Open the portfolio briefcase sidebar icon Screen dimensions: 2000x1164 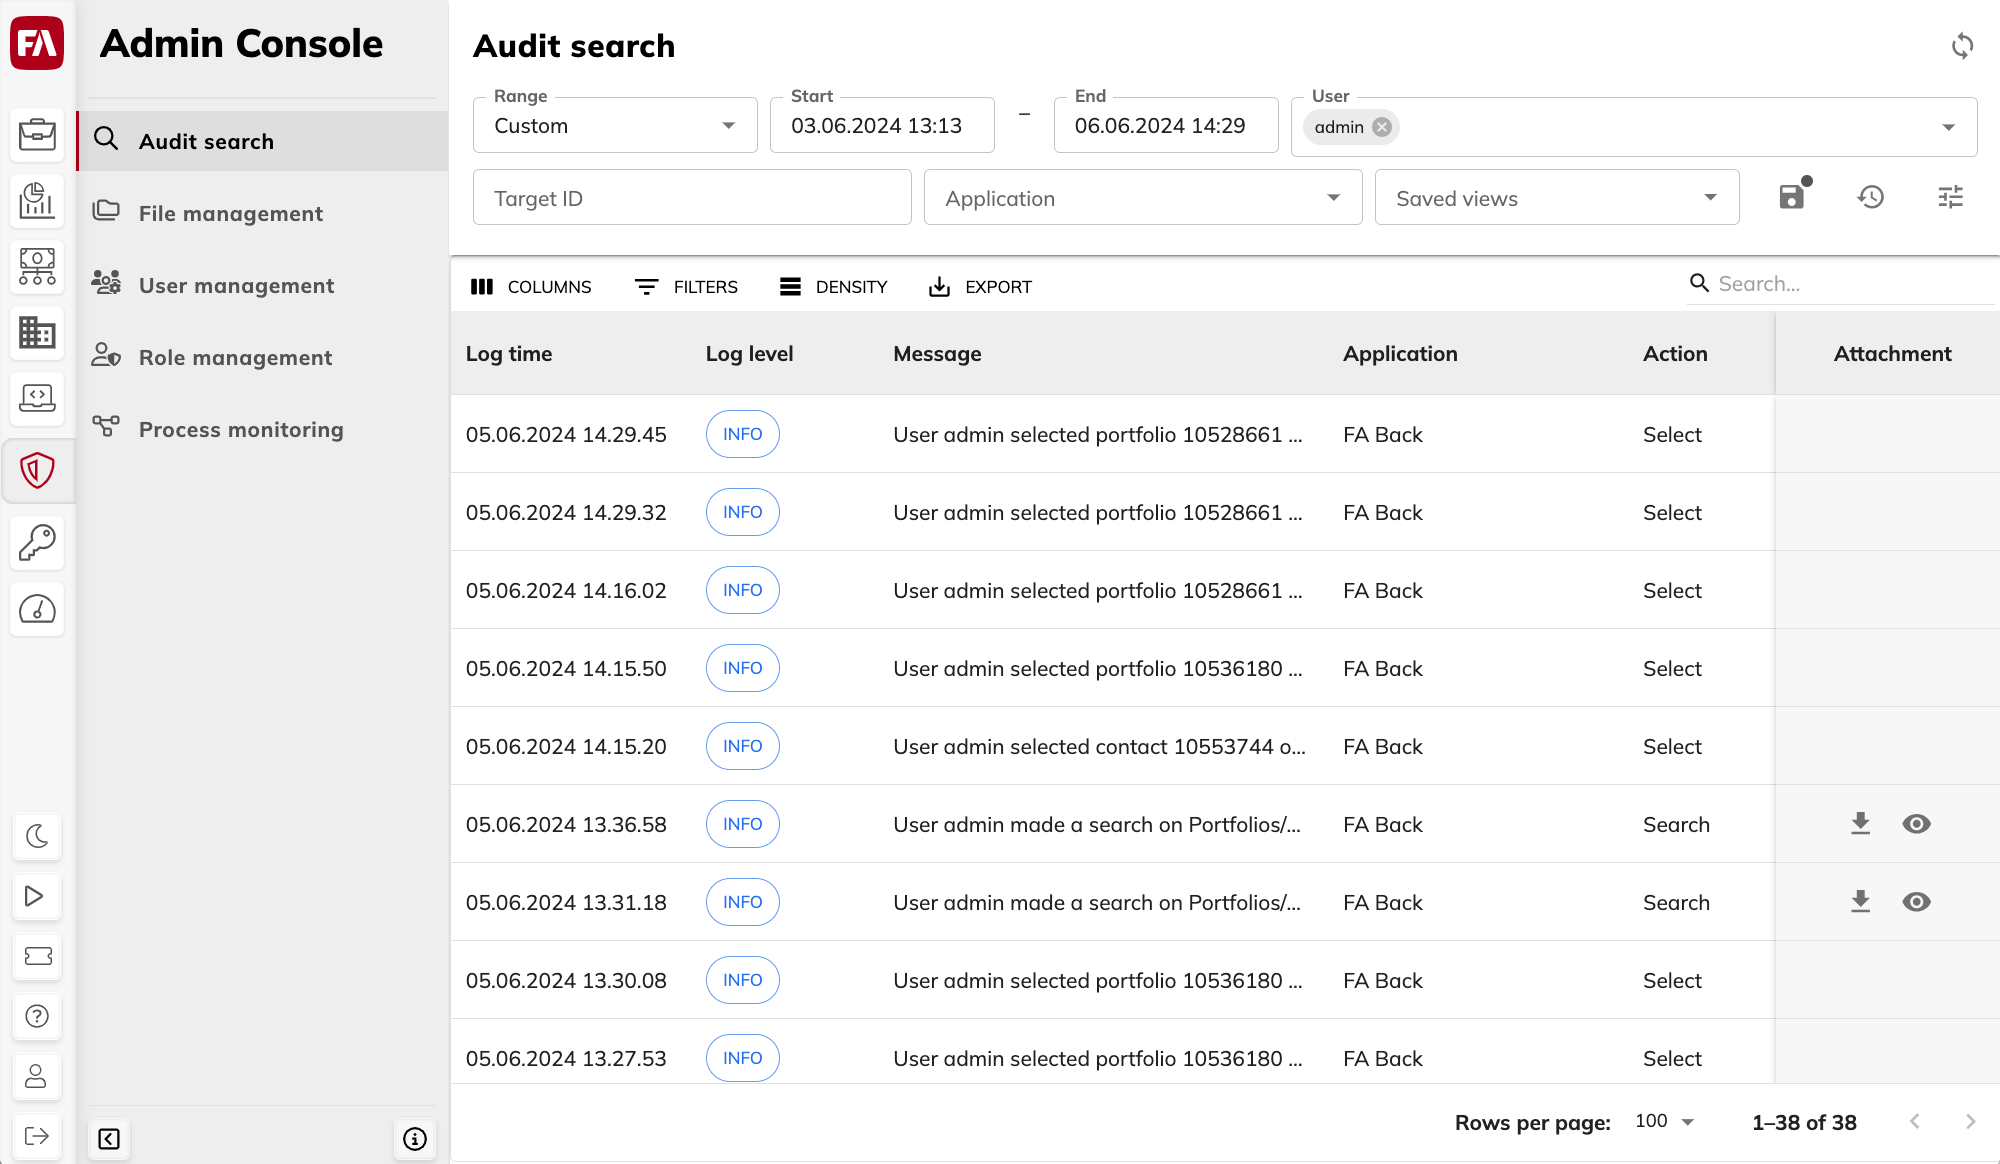(x=37, y=134)
